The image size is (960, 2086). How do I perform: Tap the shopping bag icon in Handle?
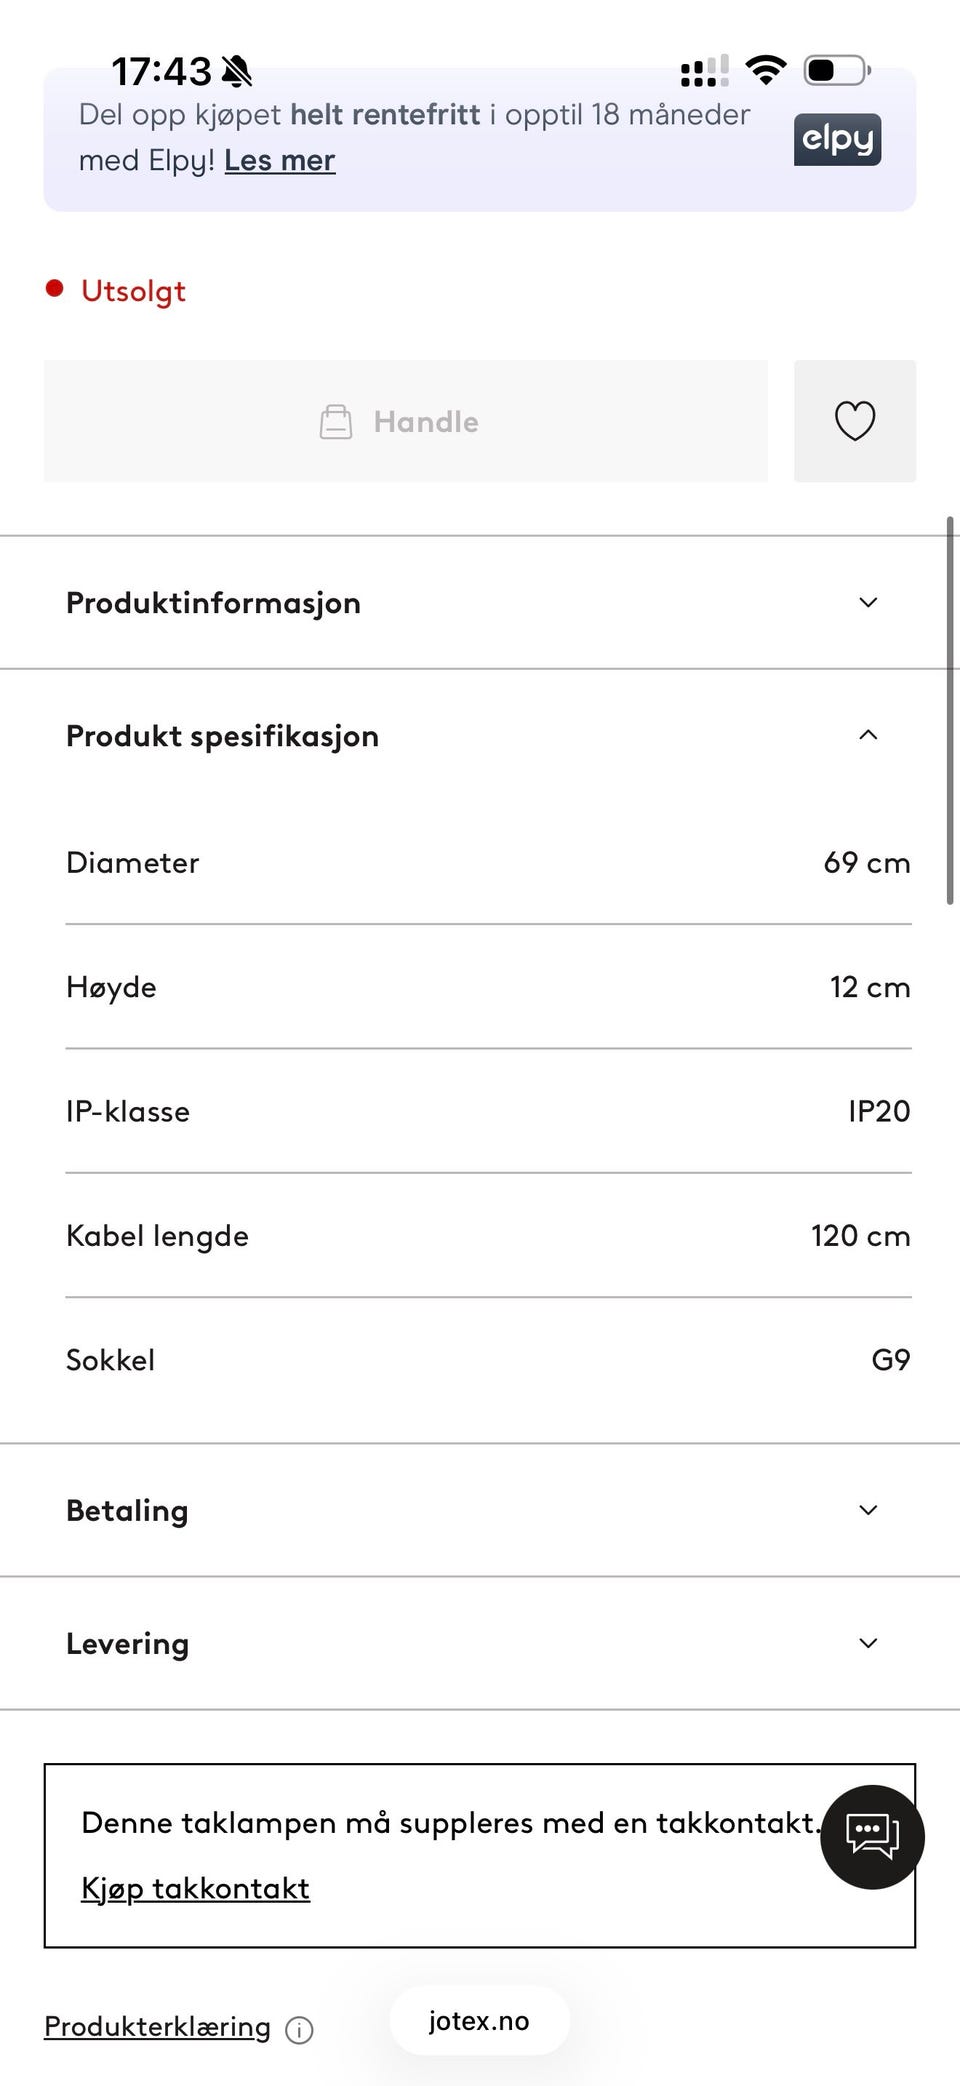tap(336, 422)
